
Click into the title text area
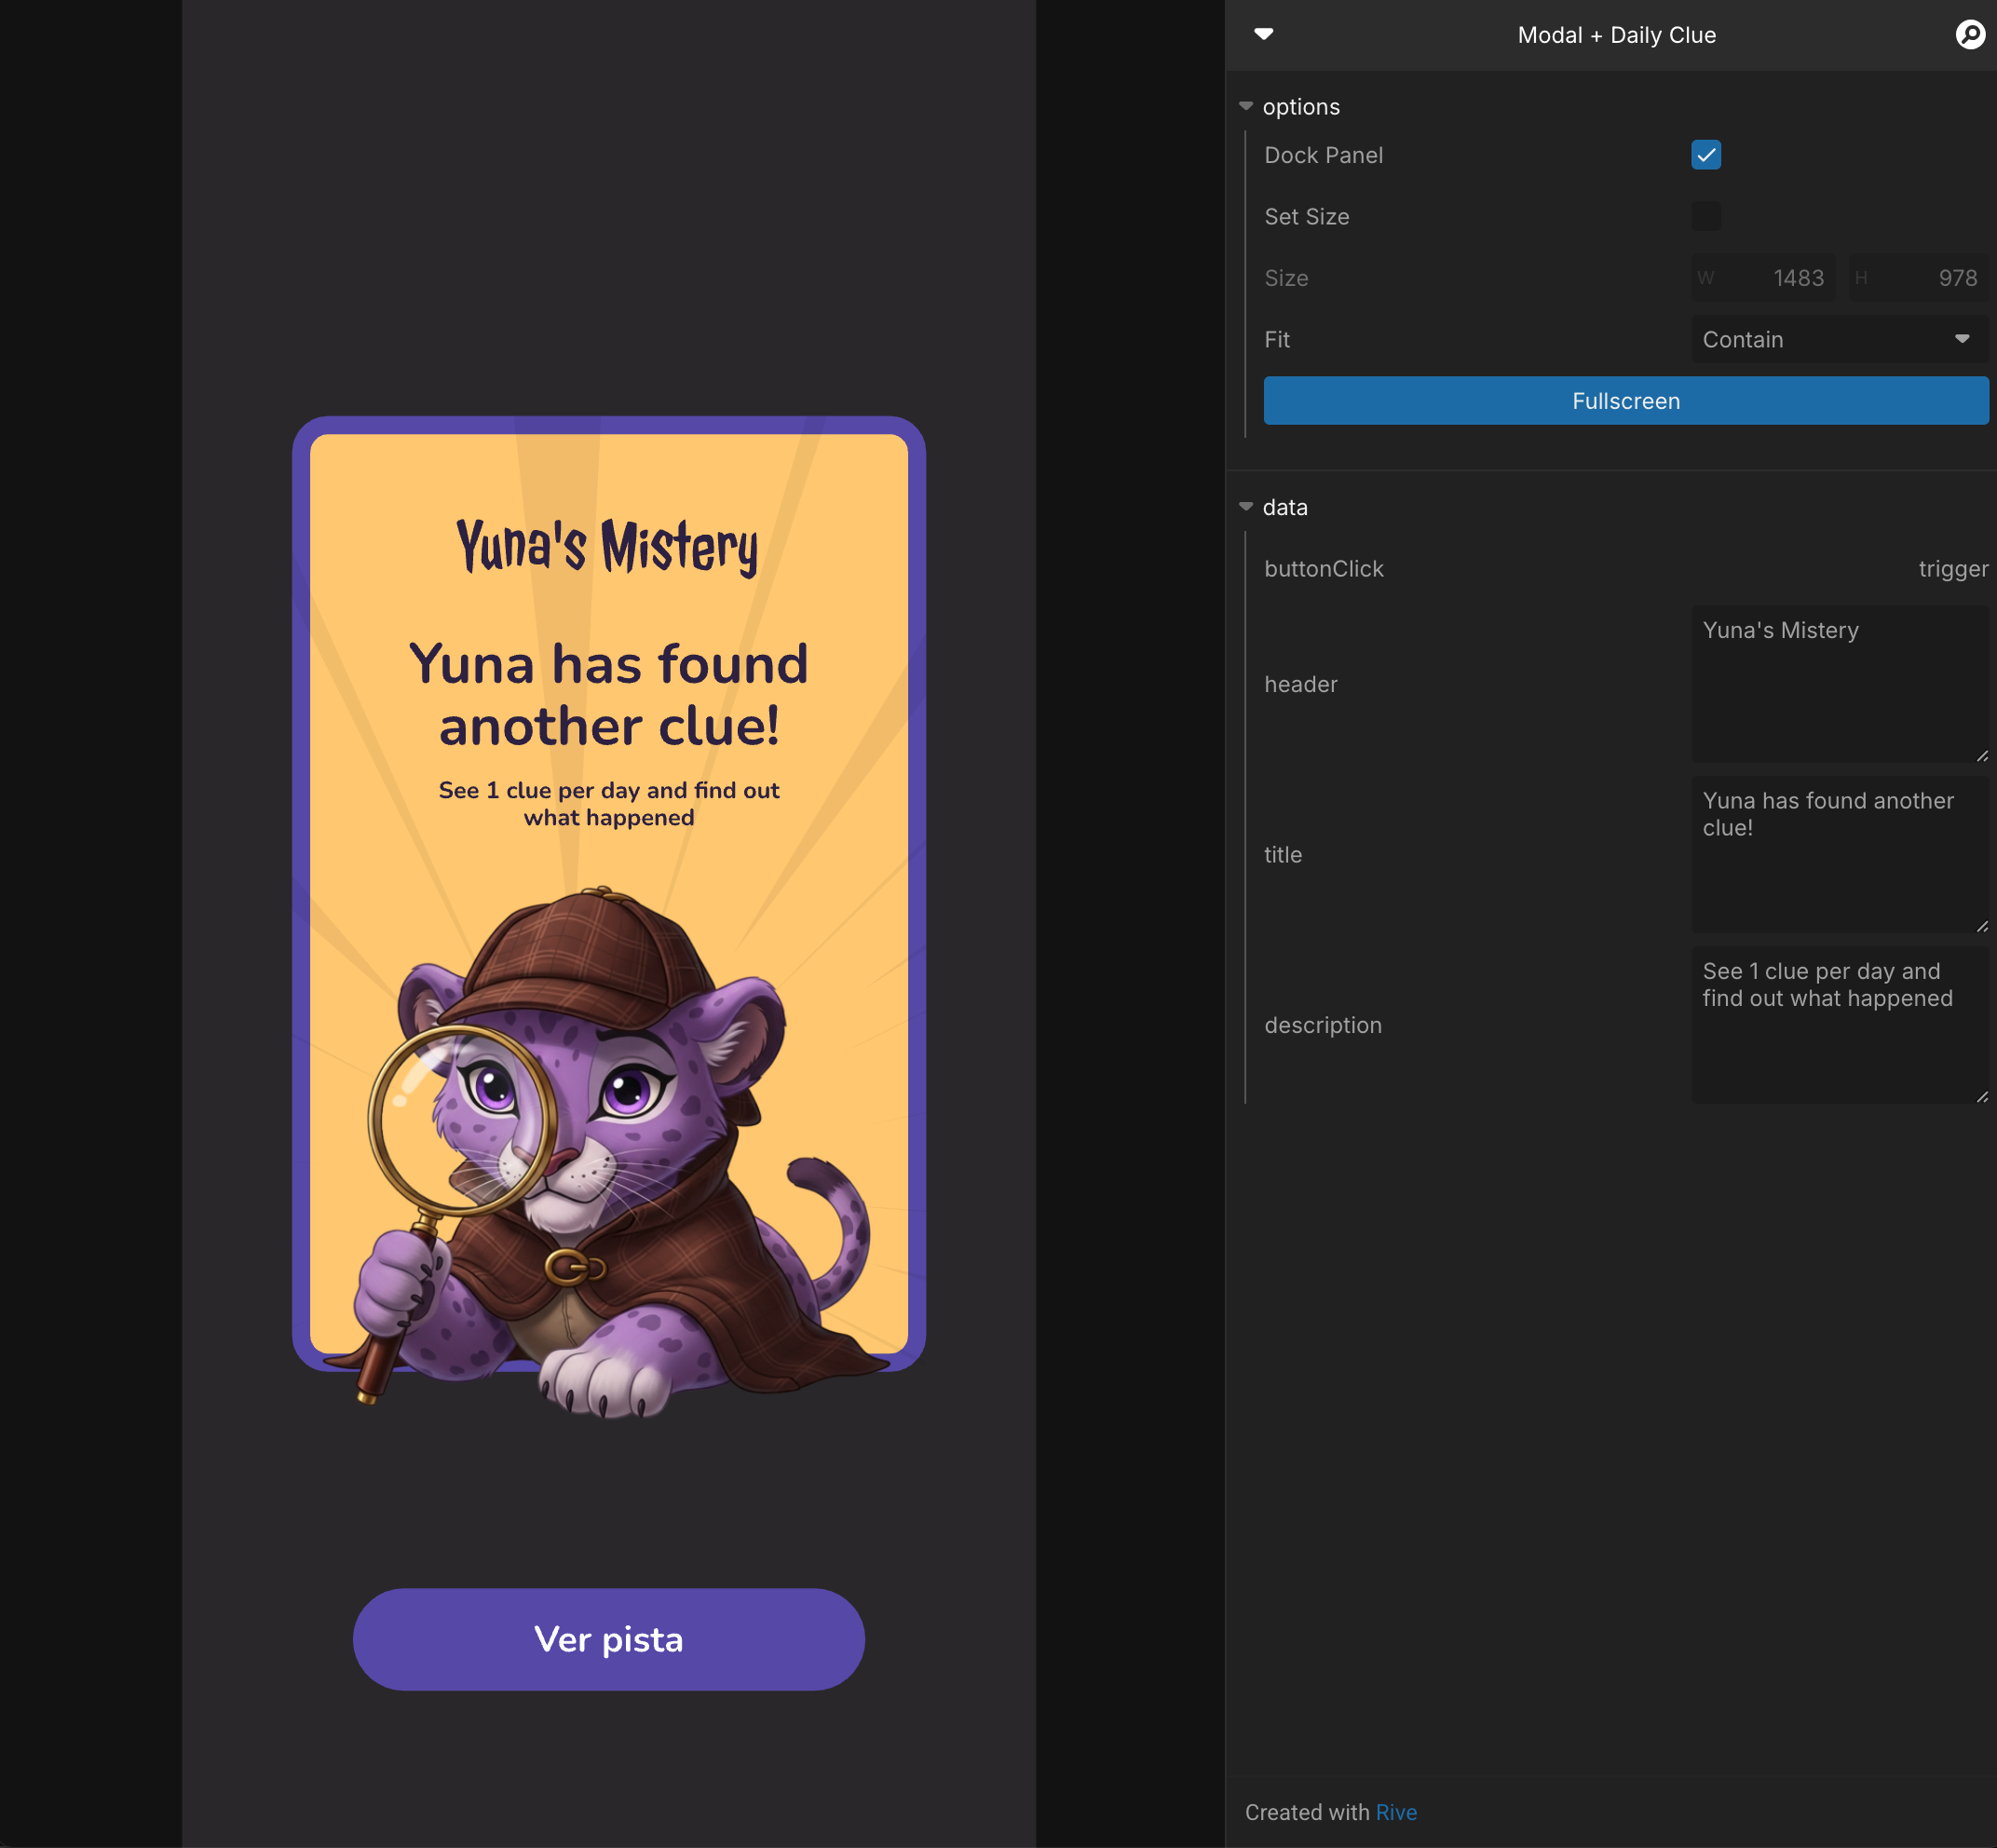1838,854
